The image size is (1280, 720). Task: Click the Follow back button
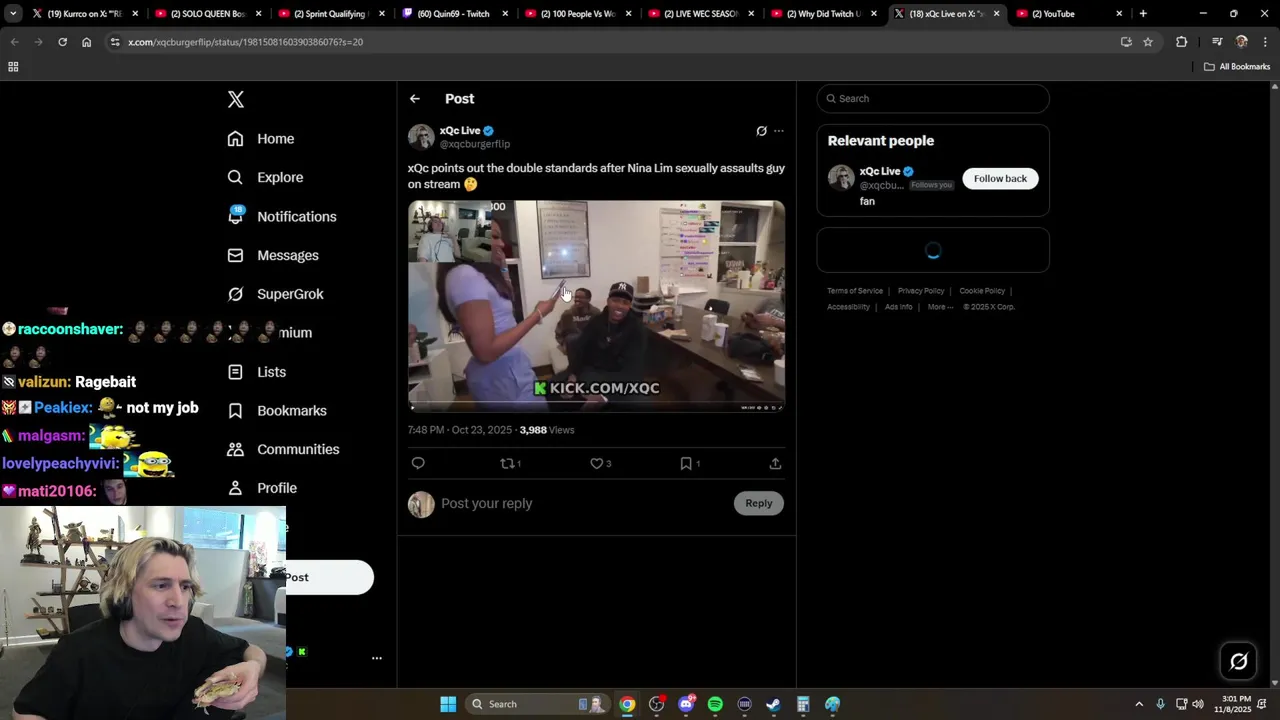[x=1000, y=178]
